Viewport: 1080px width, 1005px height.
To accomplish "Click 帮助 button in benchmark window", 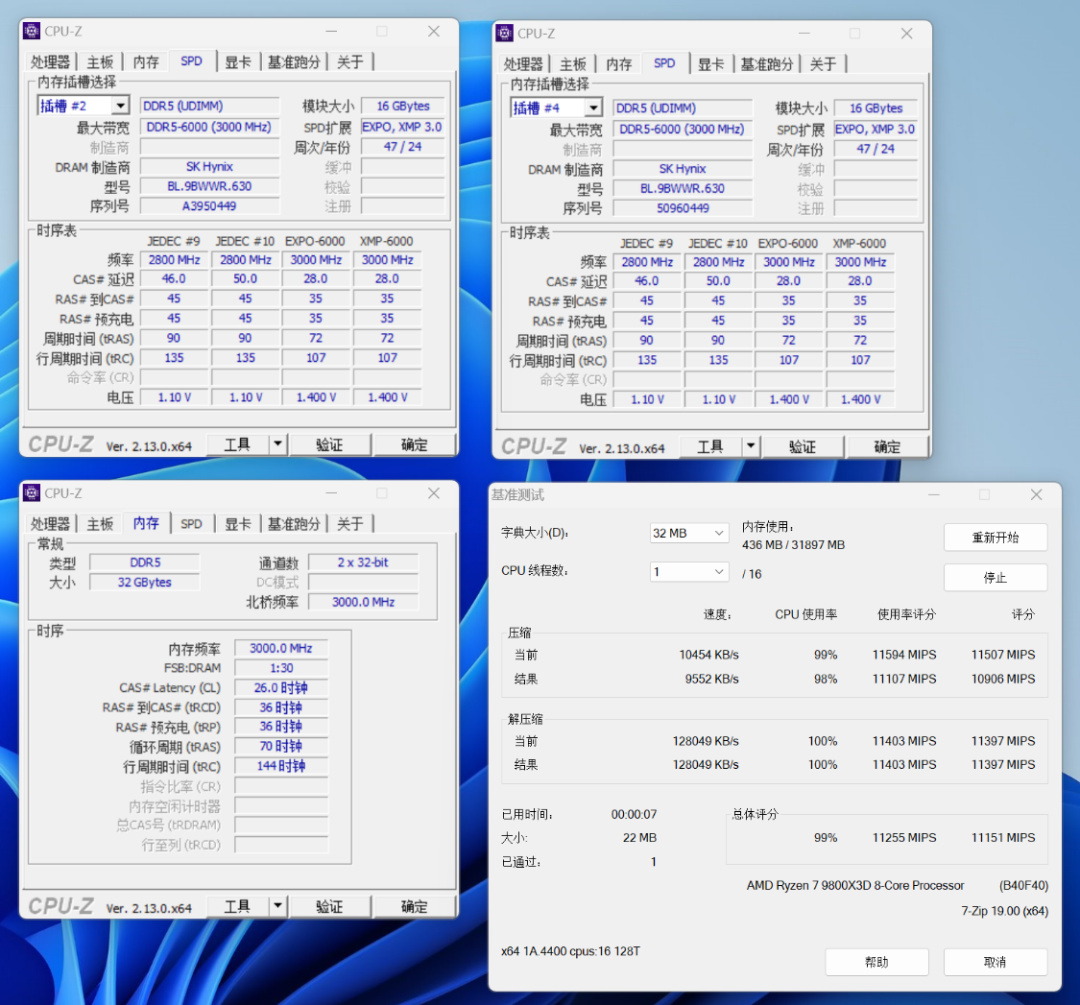I will point(877,962).
